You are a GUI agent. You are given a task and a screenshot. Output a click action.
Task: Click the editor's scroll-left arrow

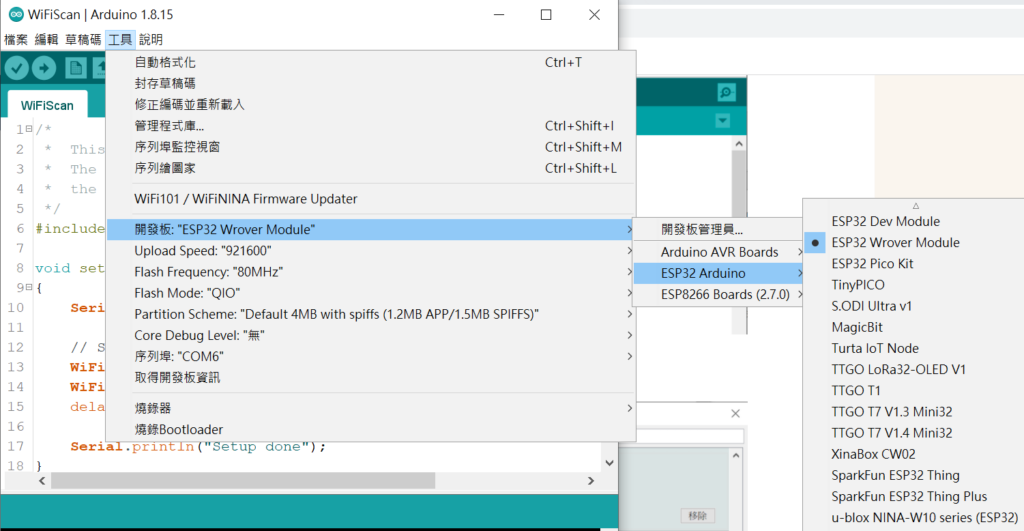pyautogui.click(x=41, y=481)
